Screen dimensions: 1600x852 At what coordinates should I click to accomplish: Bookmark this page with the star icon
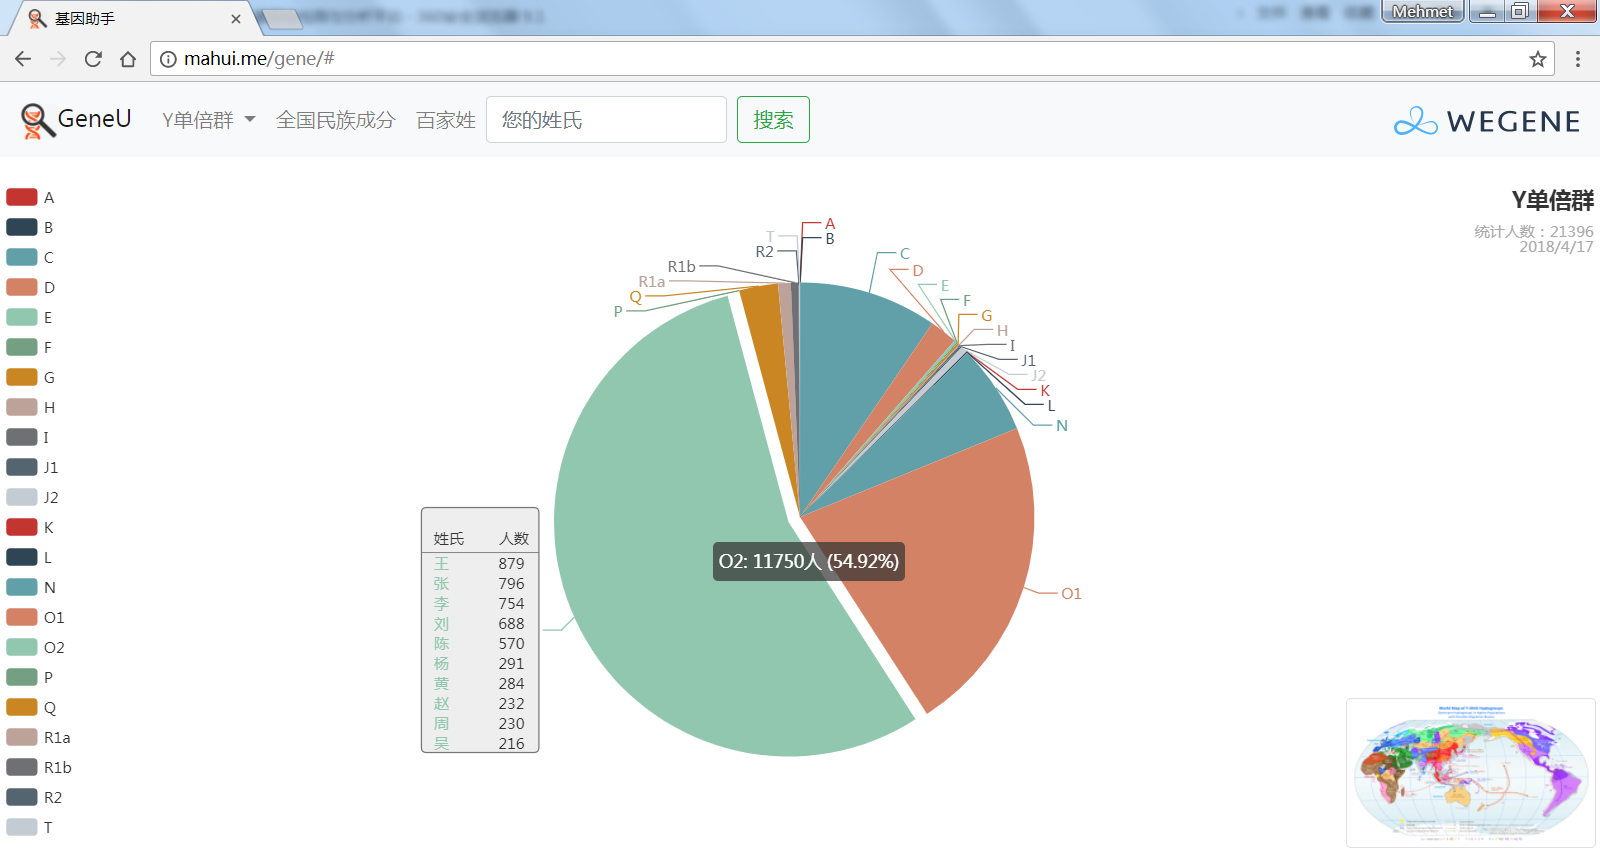coord(1538,59)
